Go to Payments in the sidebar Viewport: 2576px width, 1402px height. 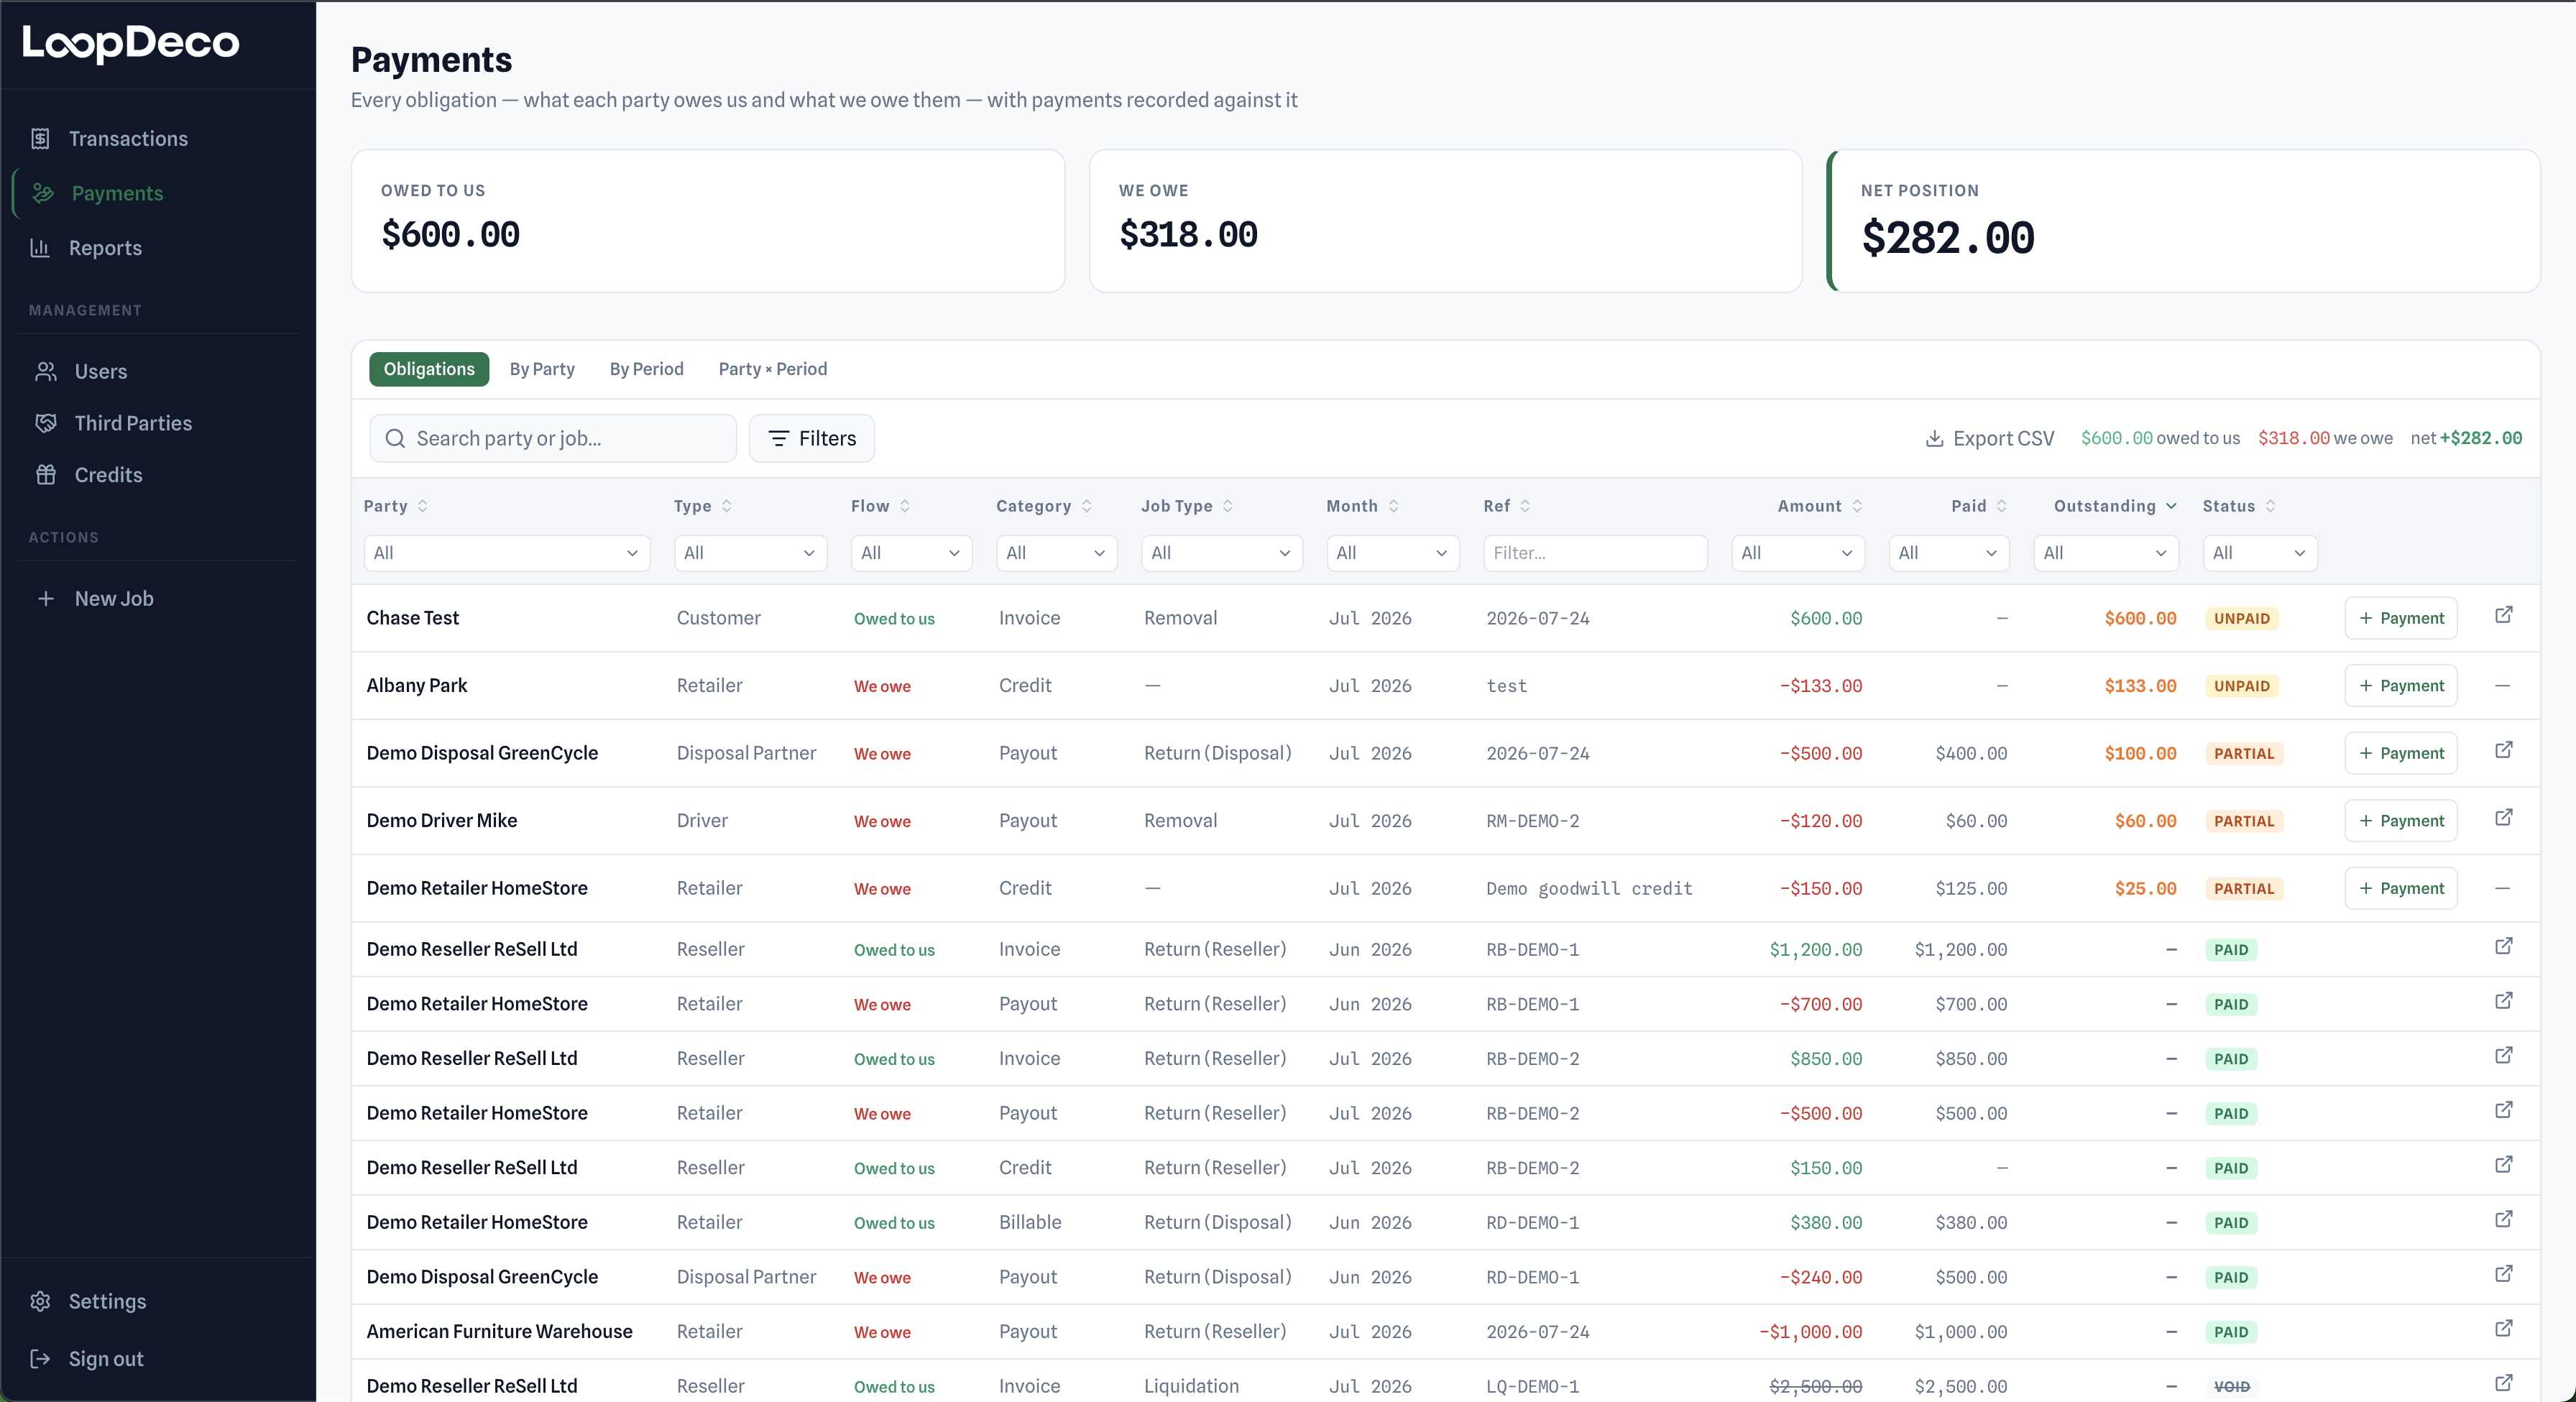coord(117,193)
